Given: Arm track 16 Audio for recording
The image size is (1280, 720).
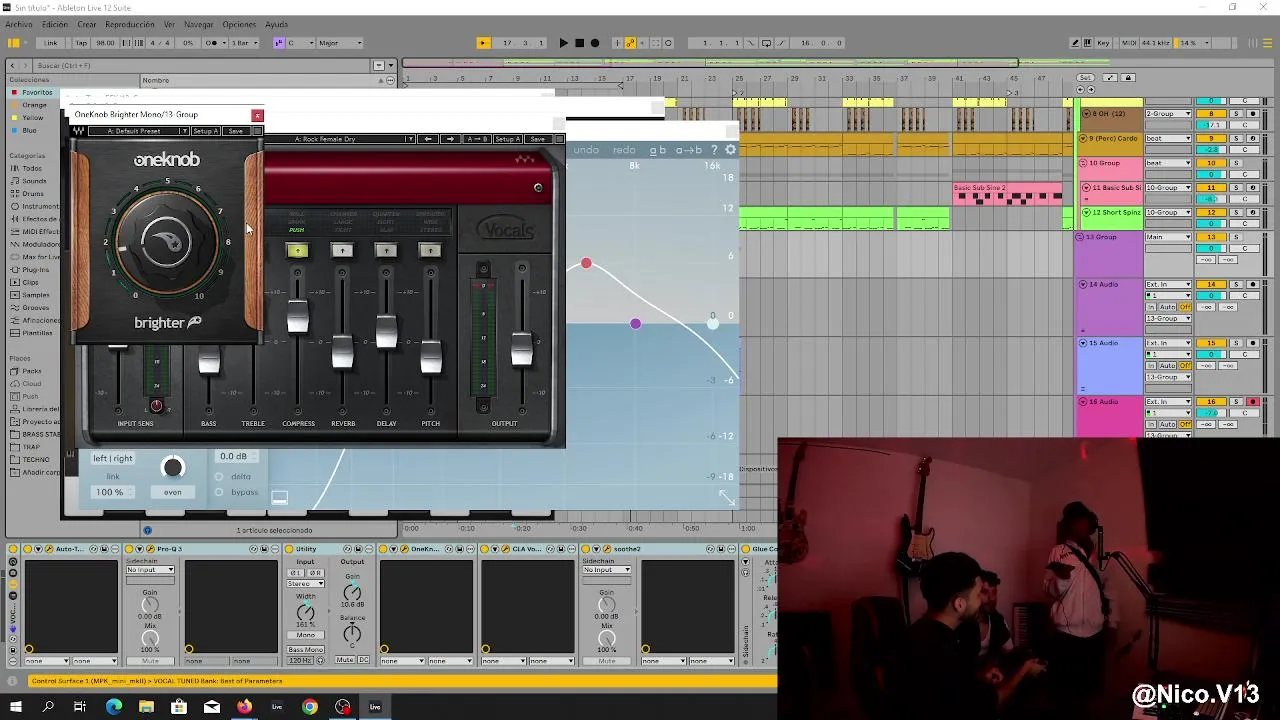Looking at the screenshot, I should [1252, 401].
